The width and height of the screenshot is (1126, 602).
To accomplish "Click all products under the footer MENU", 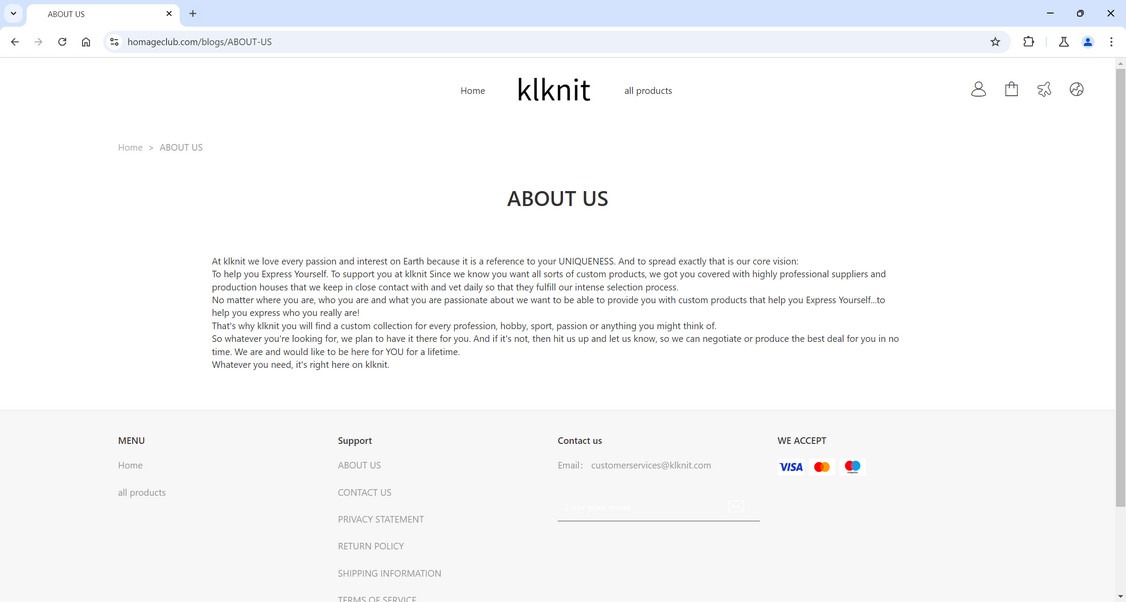I will click(141, 493).
